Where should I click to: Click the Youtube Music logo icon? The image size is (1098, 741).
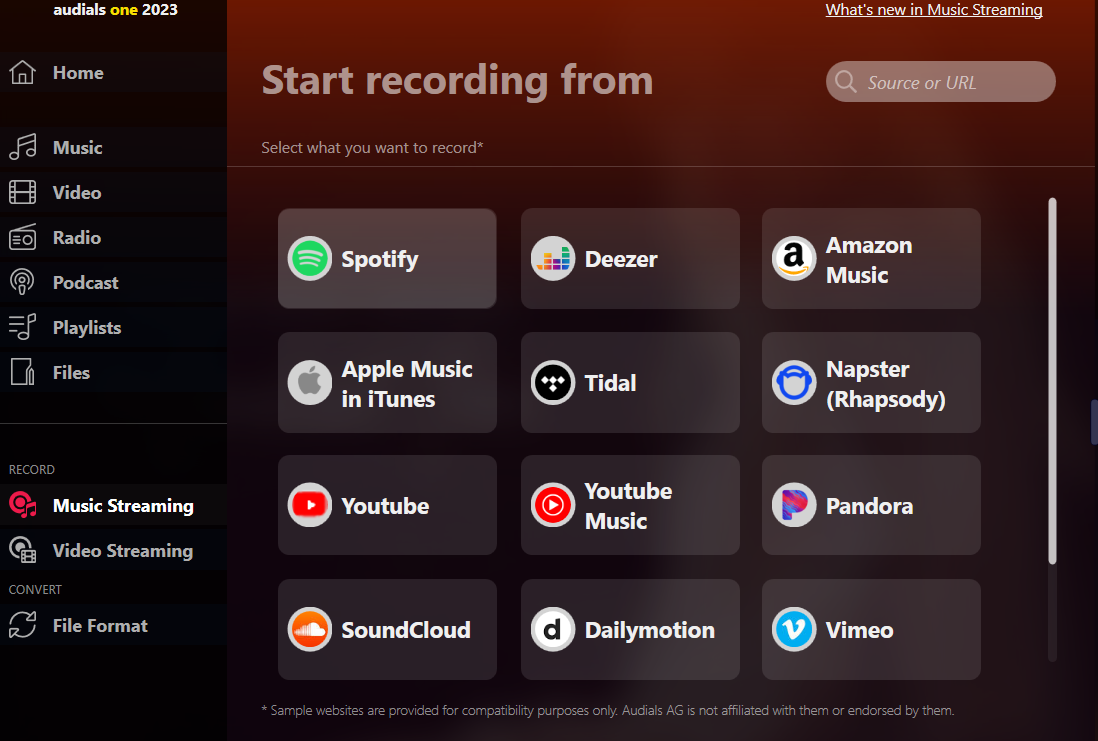pos(553,505)
